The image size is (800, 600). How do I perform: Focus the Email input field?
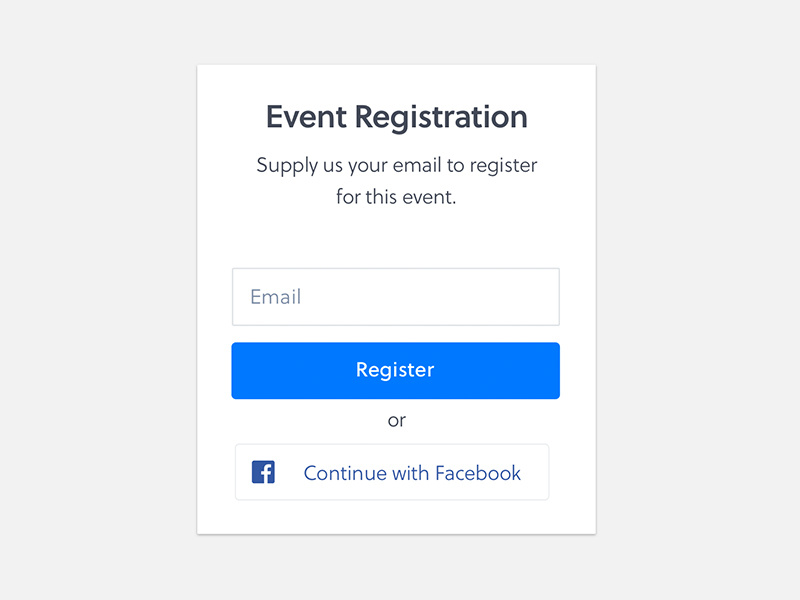395,297
